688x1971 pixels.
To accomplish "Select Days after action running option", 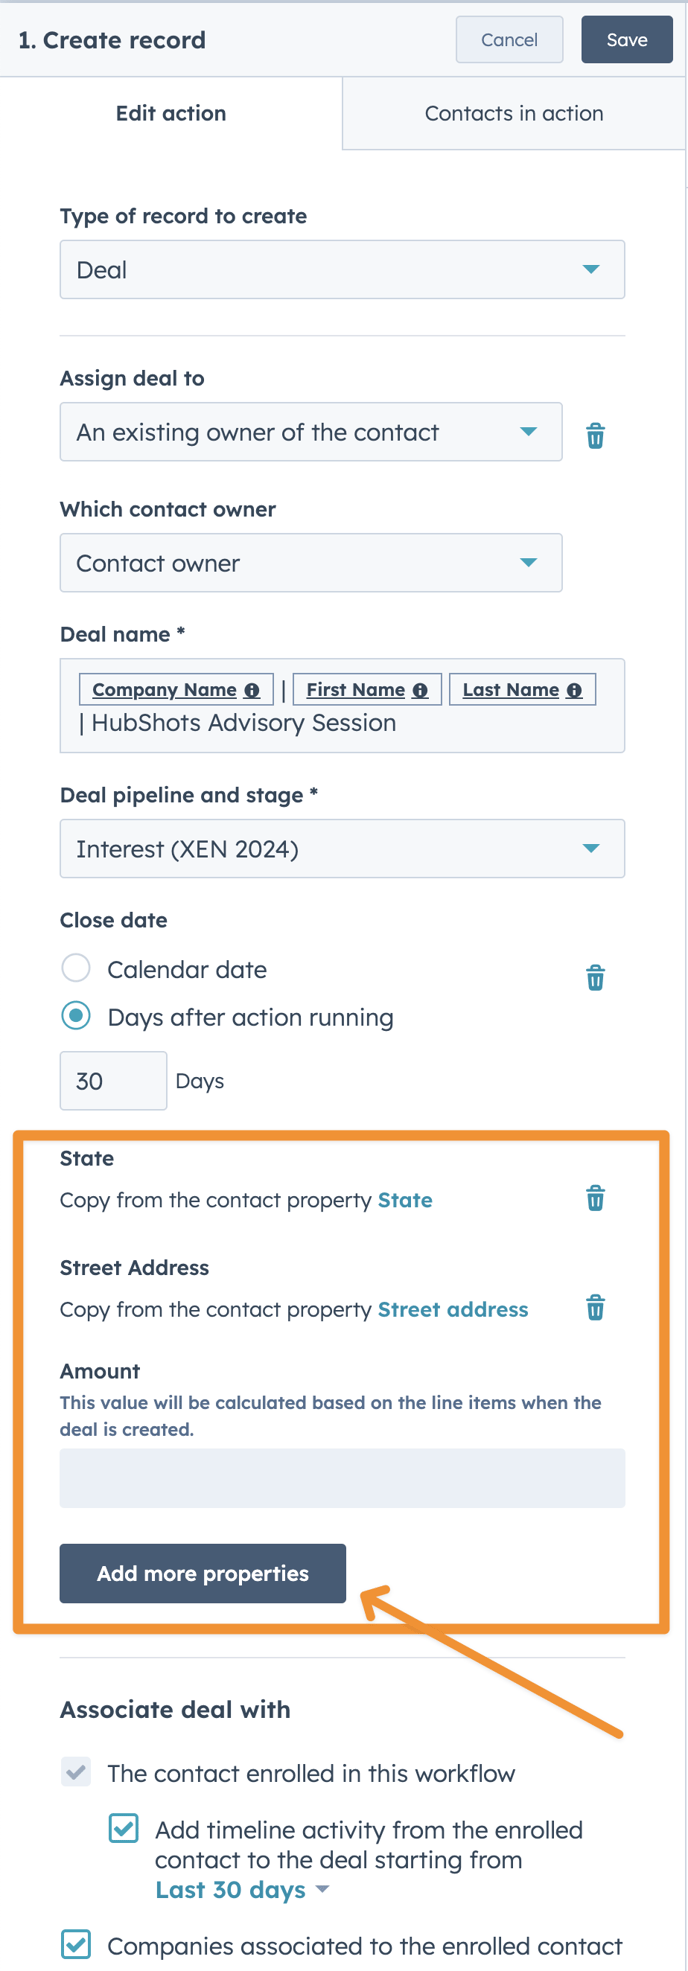I will (76, 1016).
